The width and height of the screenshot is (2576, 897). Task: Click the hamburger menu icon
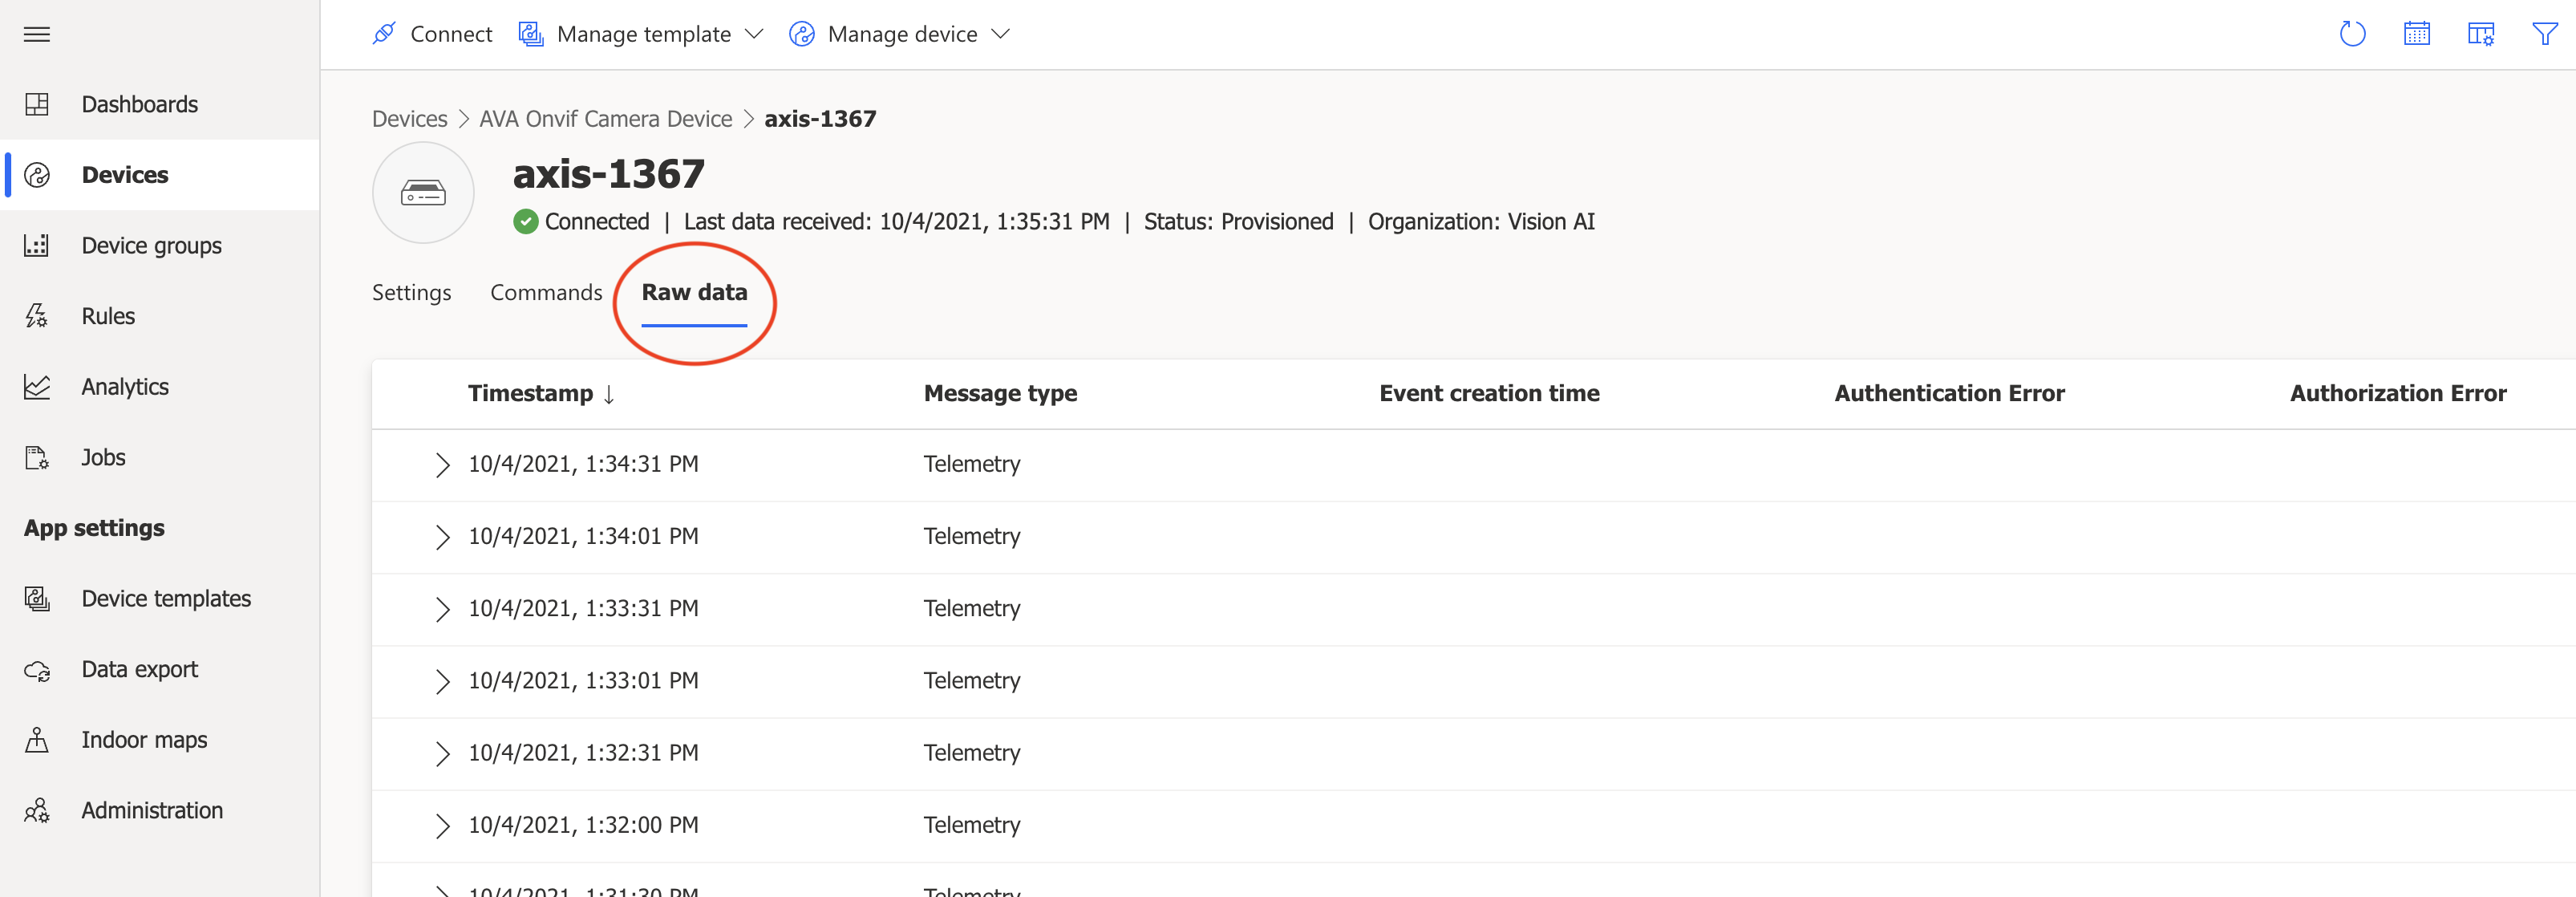[x=37, y=35]
